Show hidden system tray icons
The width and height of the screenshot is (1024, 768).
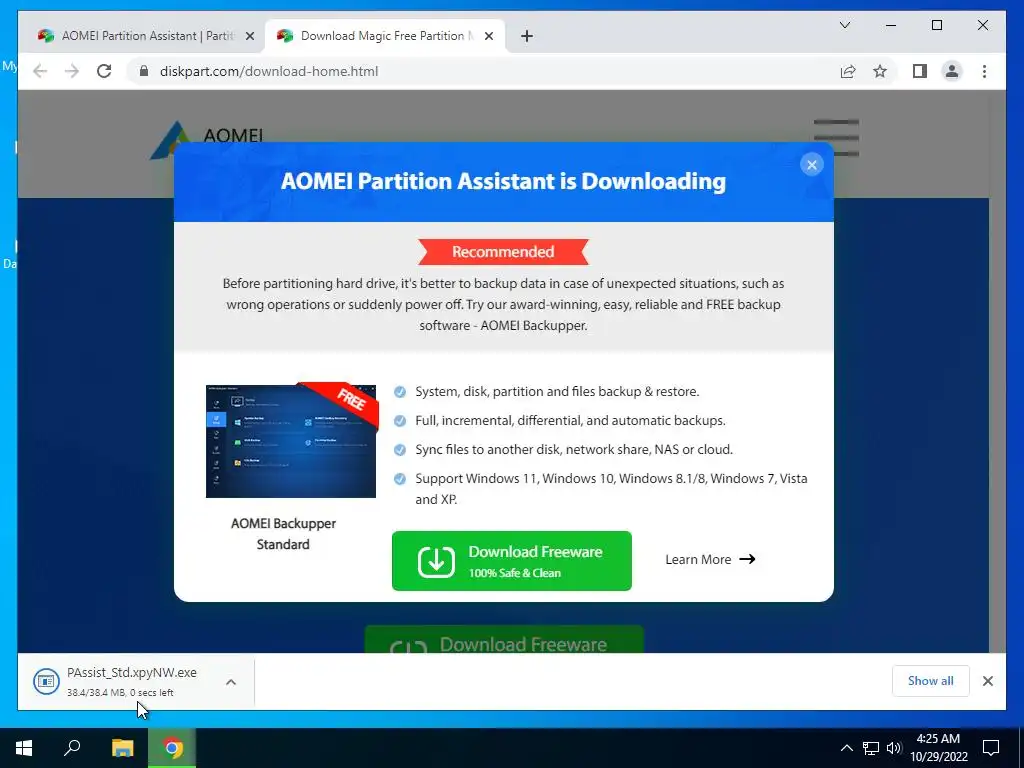pyautogui.click(x=846, y=748)
